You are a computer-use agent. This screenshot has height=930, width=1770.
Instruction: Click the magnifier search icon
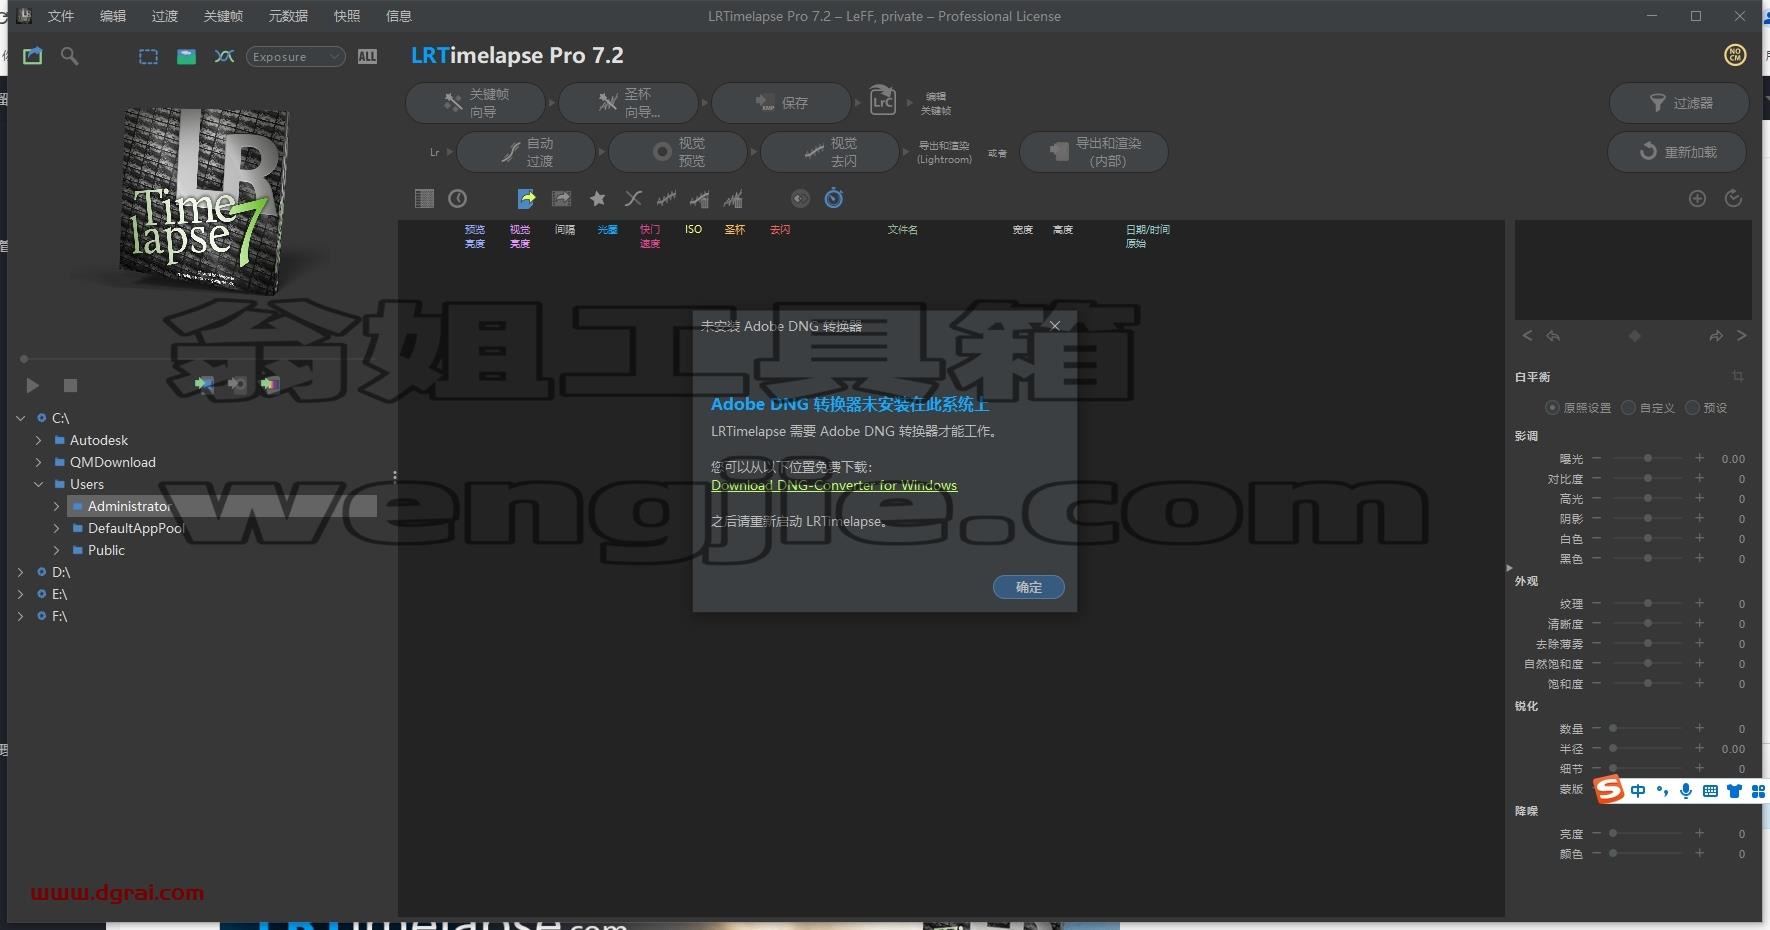pos(69,56)
